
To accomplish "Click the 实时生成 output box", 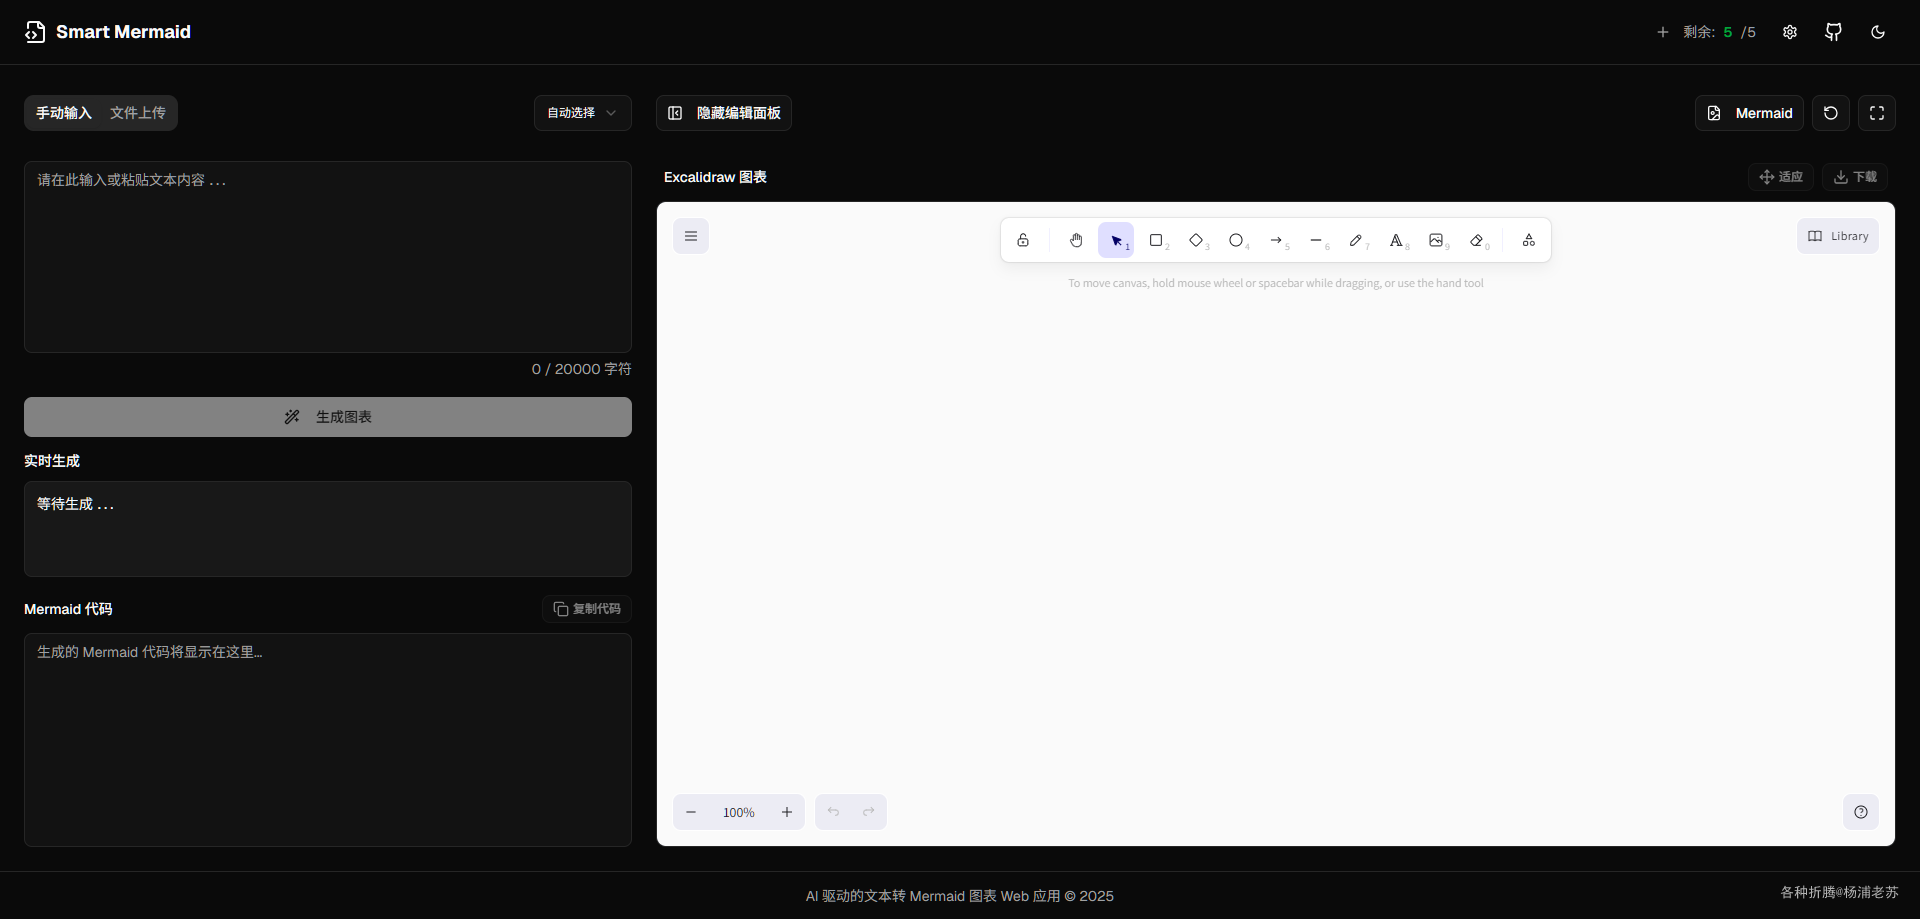I will pos(328,529).
